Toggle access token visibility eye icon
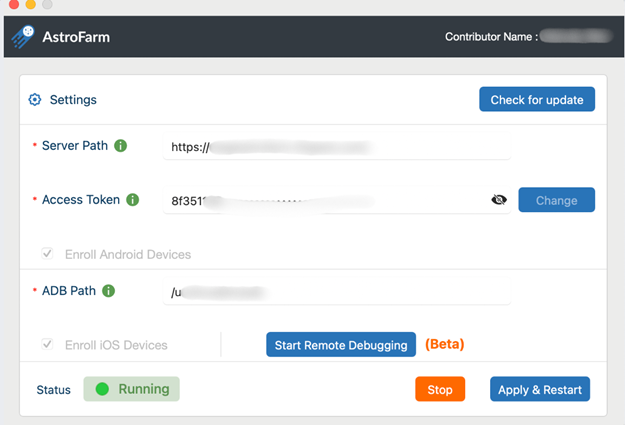The height and width of the screenshot is (425, 625). [499, 200]
